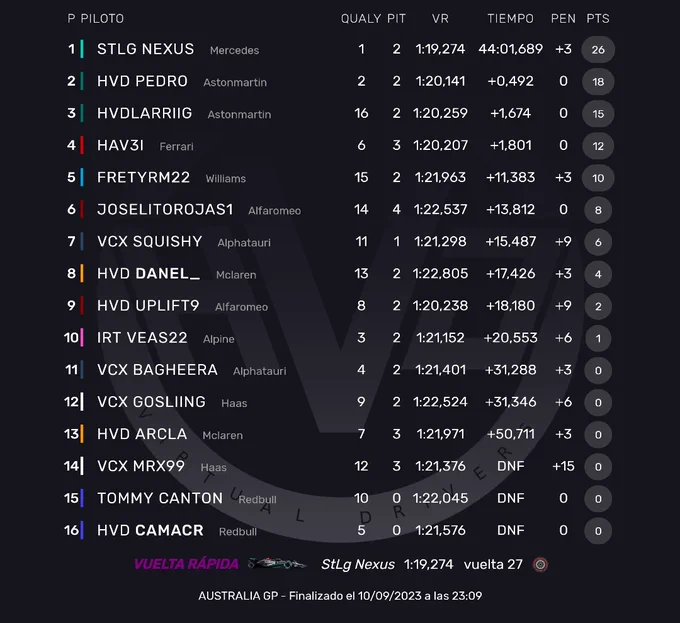Click the 26 points badge for STLG NEXUS
The width and height of the screenshot is (680, 623).
tap(598, 49)
